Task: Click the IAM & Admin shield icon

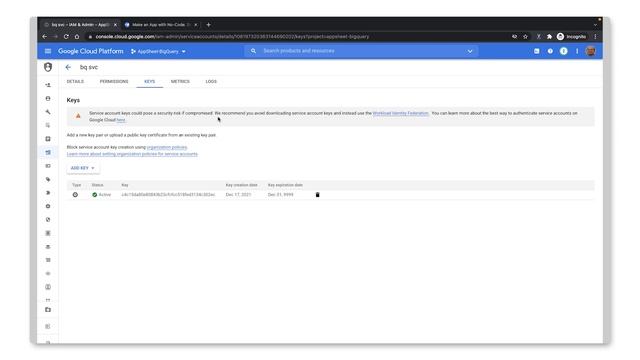Action: click(48, 67)
